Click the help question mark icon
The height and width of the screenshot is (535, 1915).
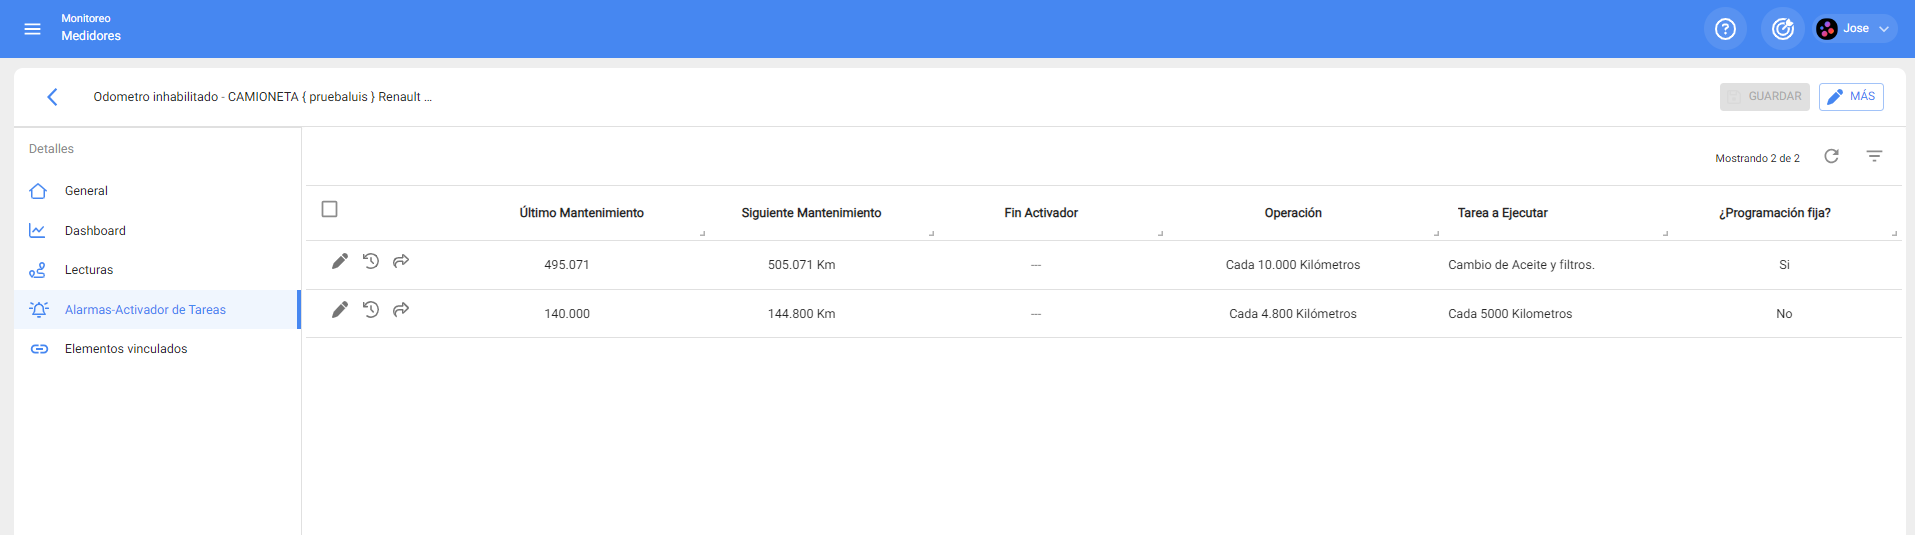pos(1725,29)
